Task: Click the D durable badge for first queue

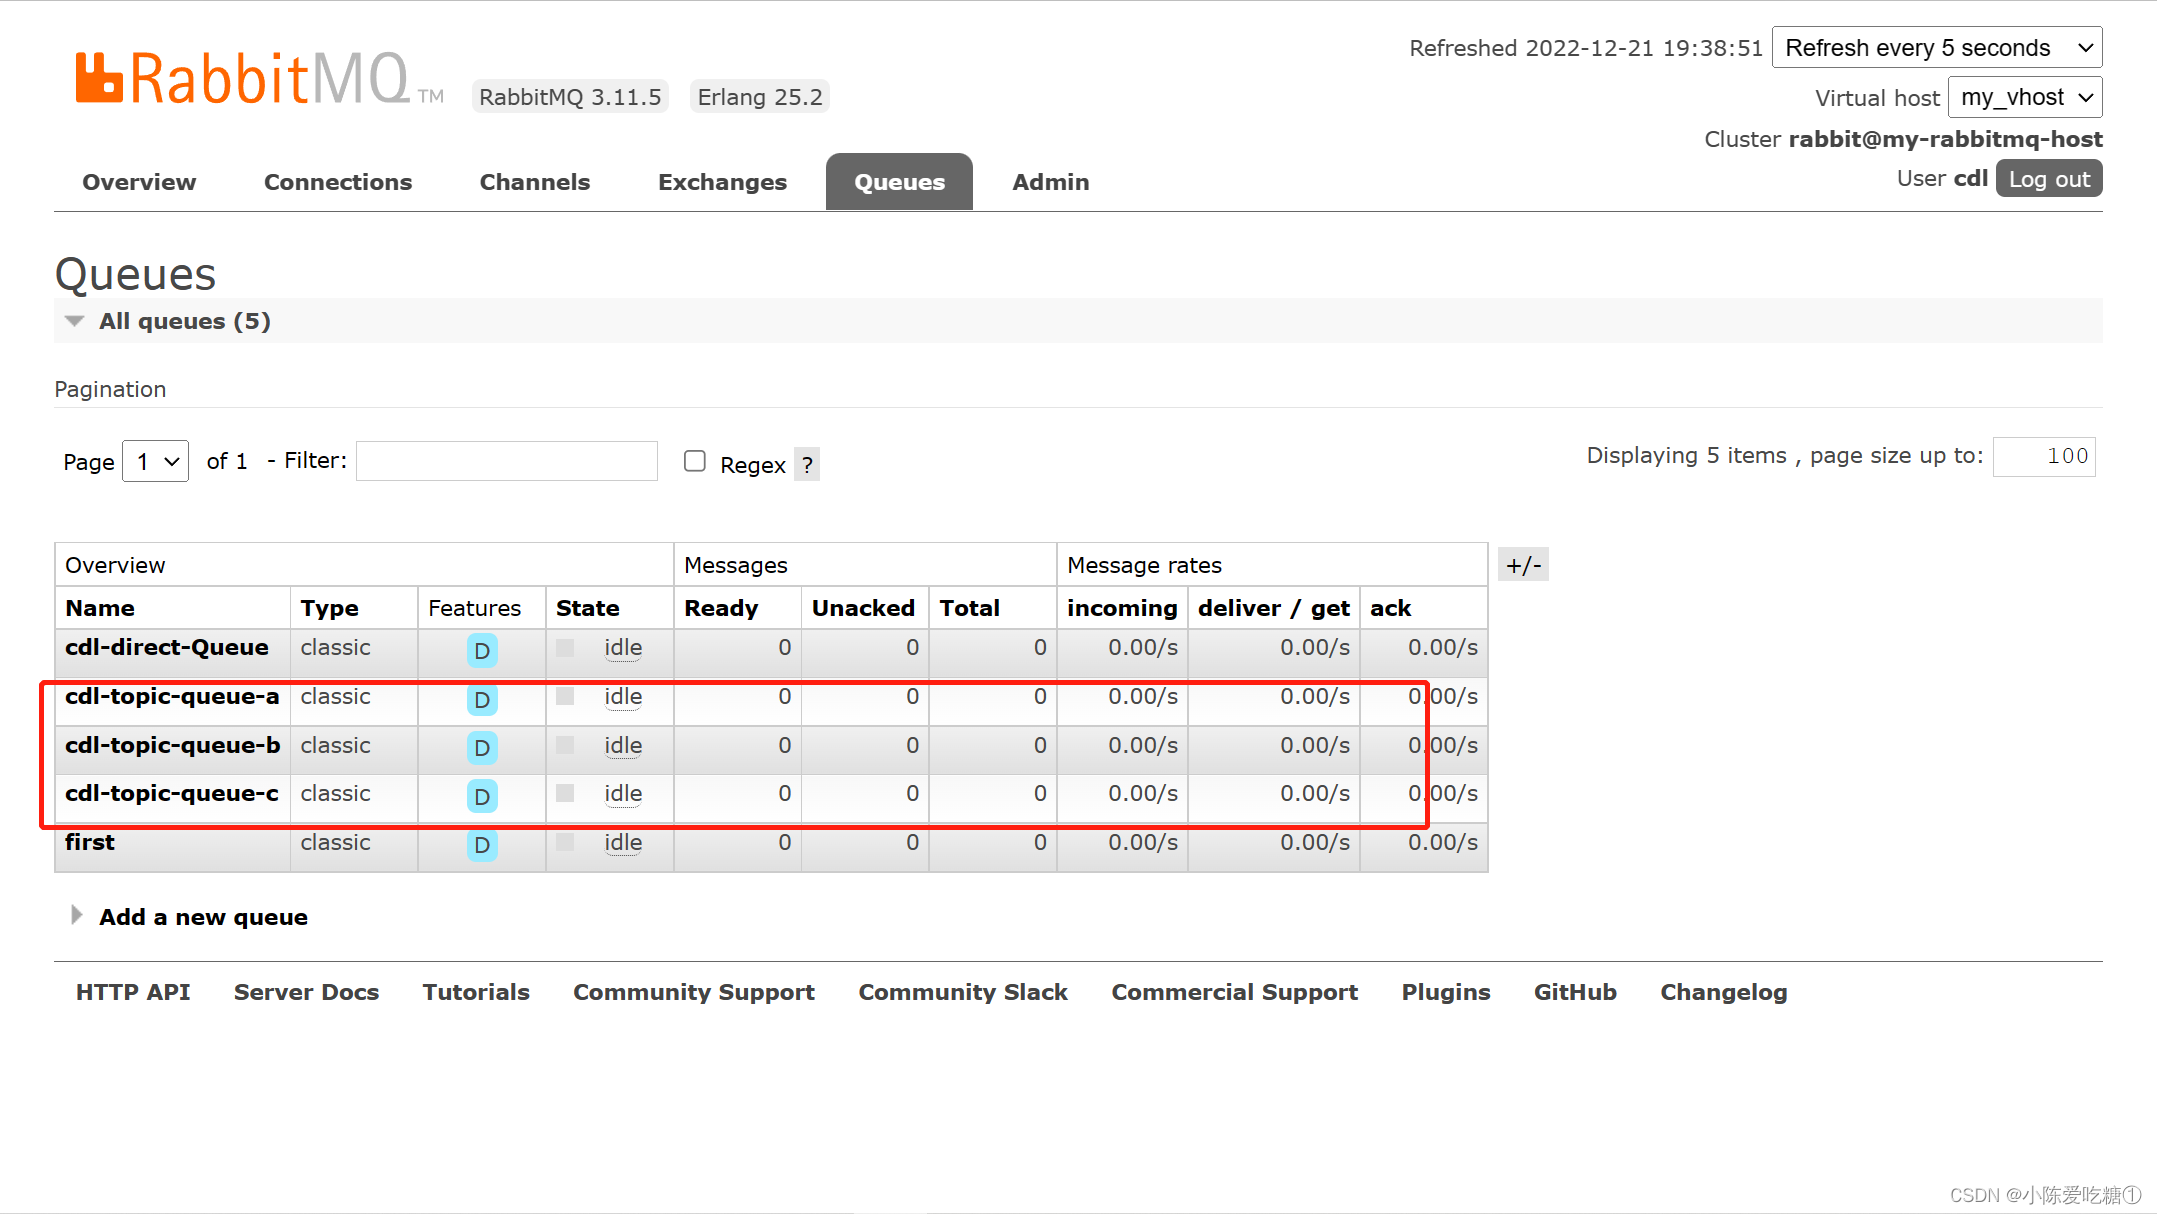Action: [x=481, y=846]
